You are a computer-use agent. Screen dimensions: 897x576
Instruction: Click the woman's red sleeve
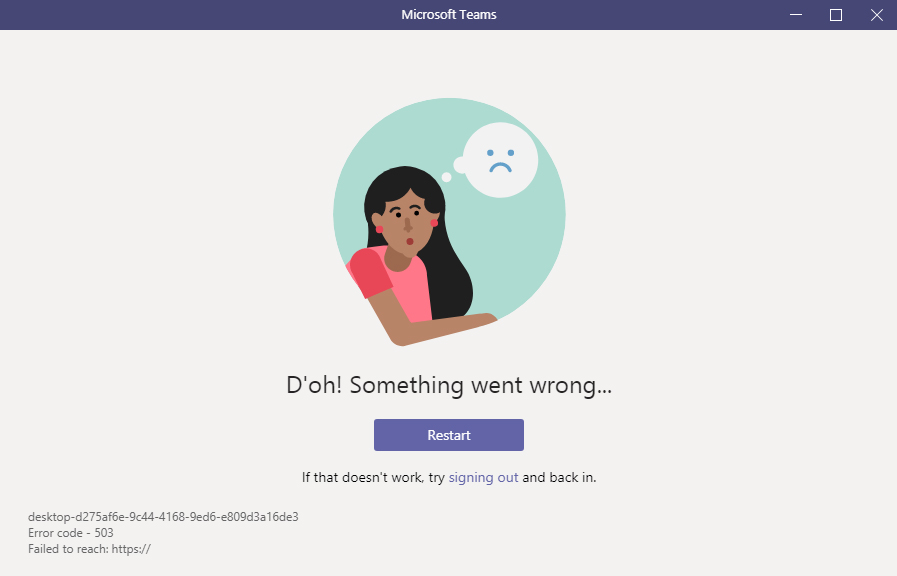[370, 273]
